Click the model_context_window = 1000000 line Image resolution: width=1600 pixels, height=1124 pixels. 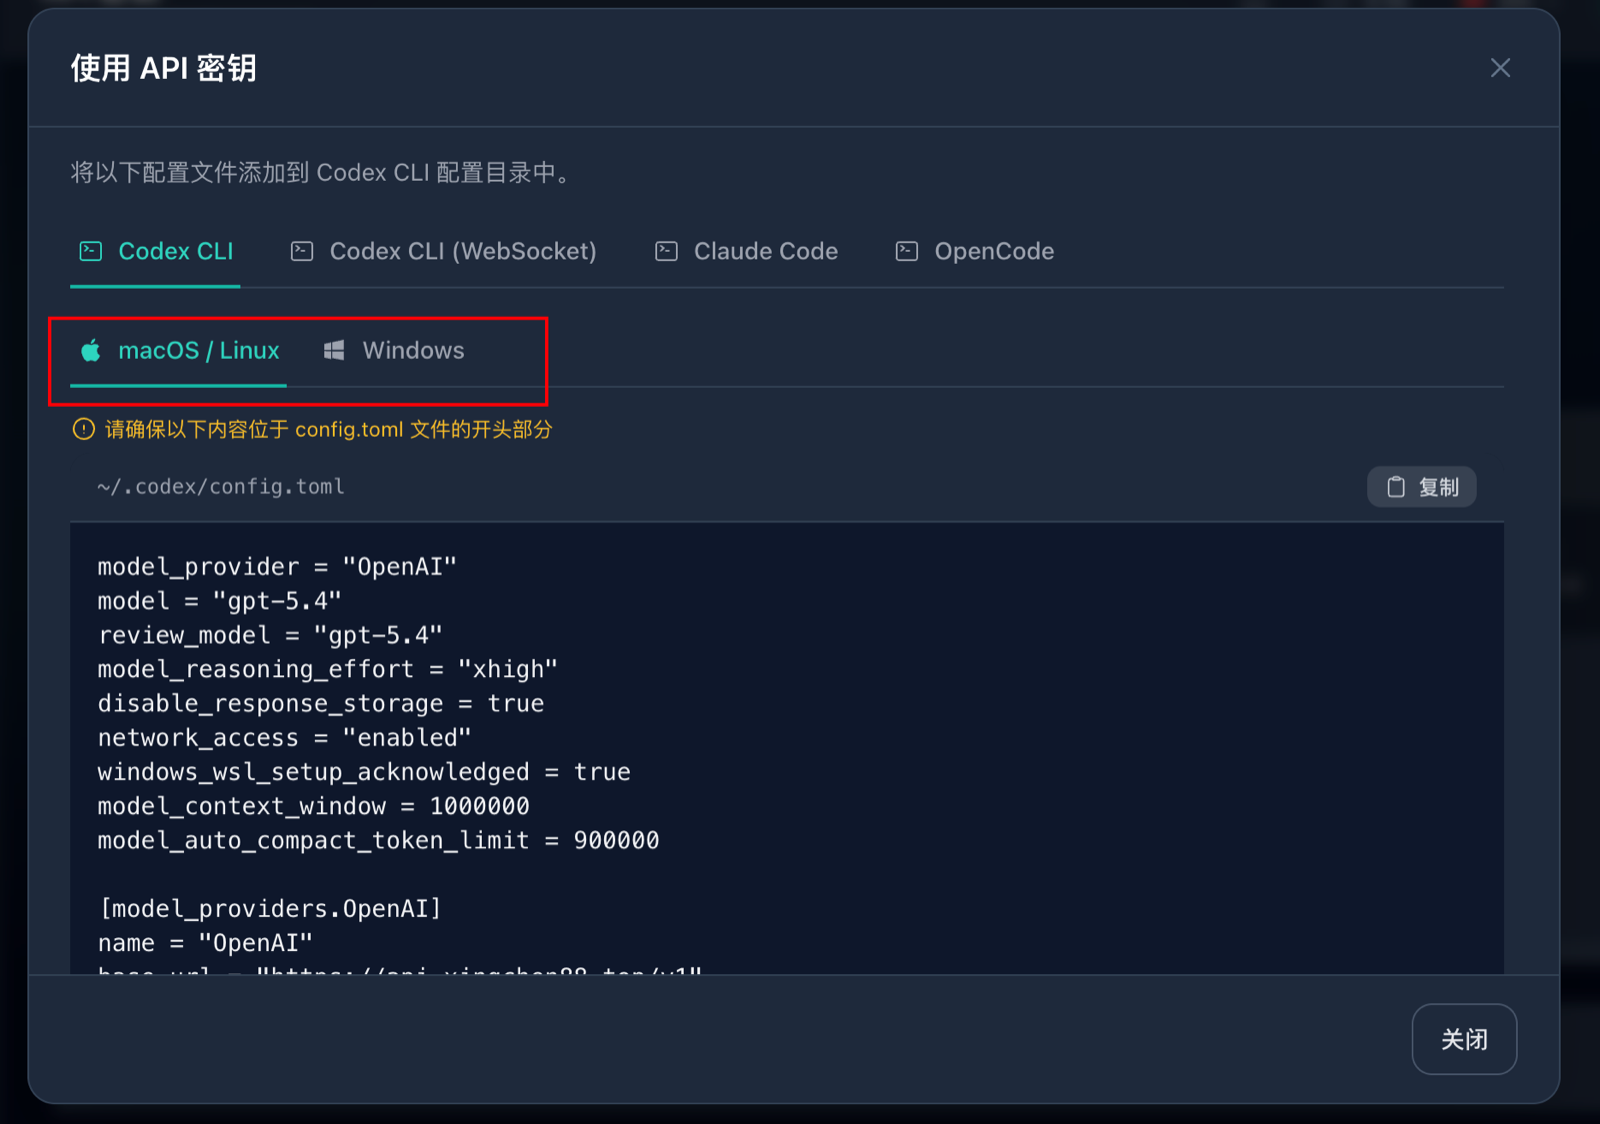pyautogui.click(x=313, y=806)
